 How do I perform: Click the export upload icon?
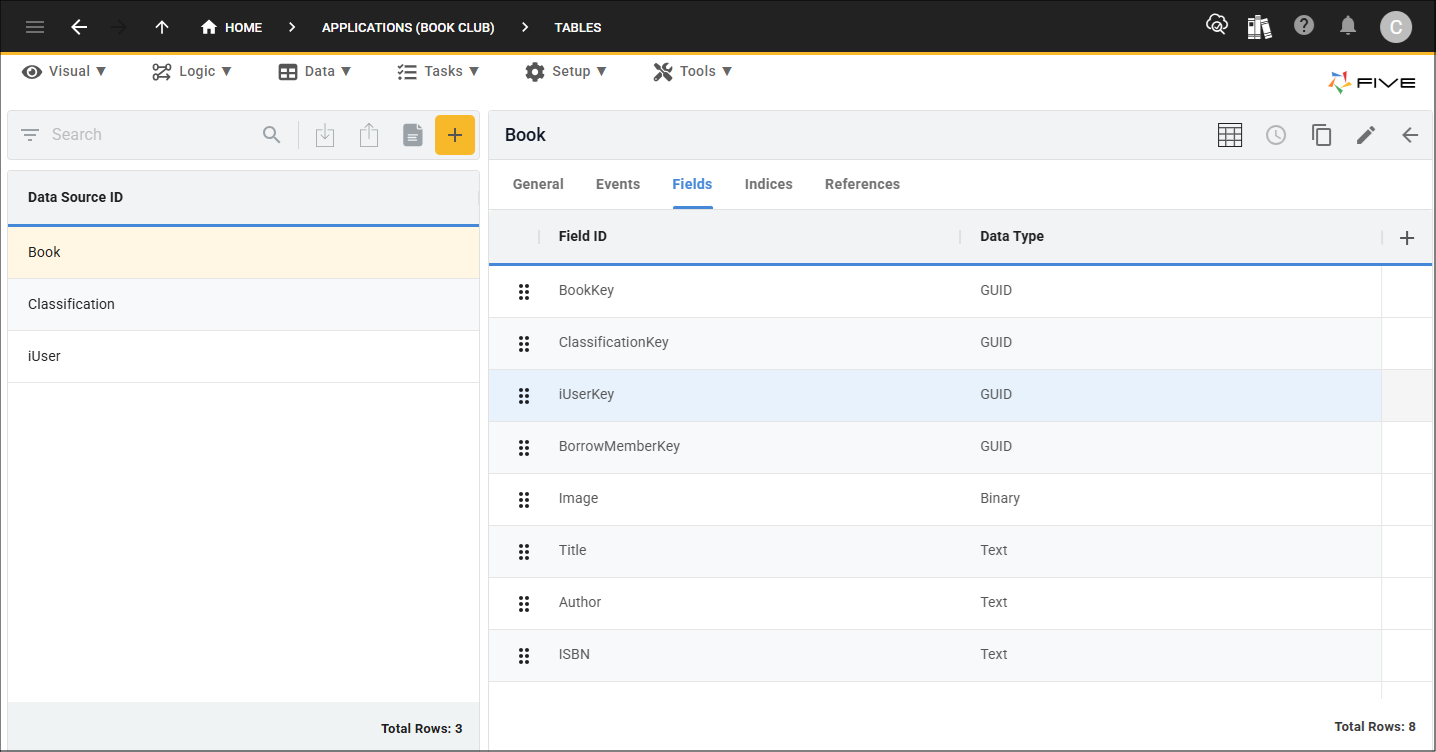point(369,135)
